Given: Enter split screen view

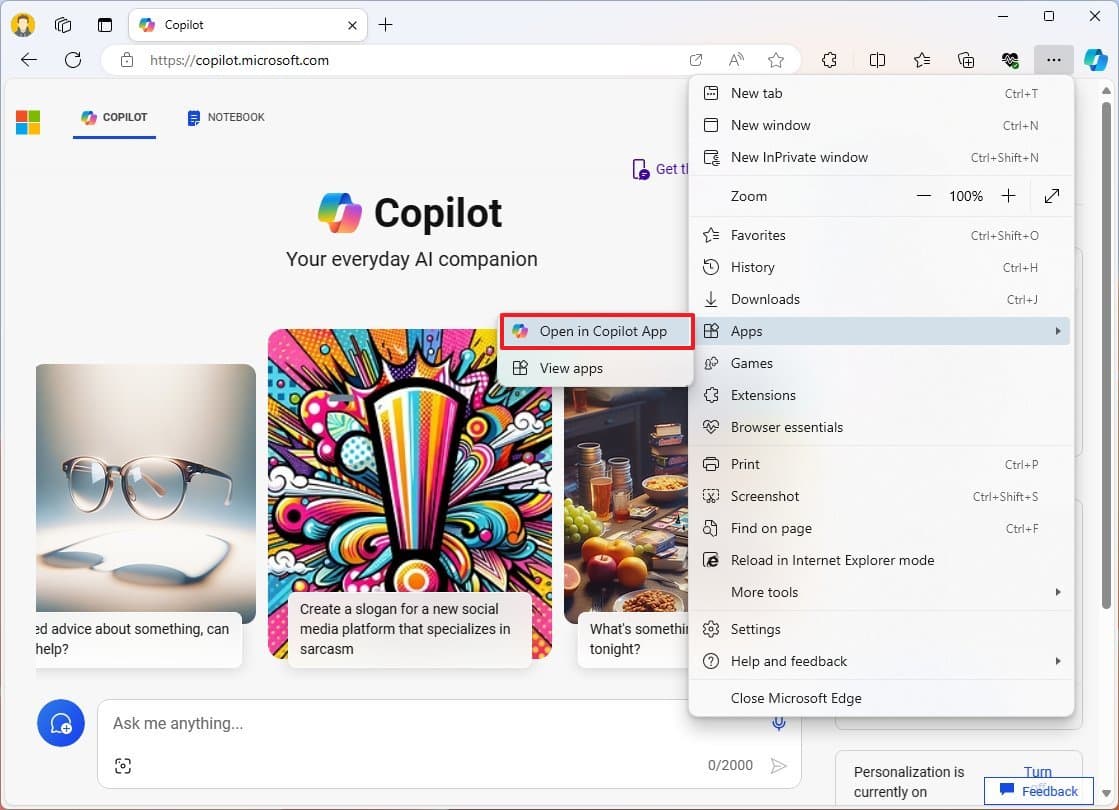Looking at the screenshot, I should [877, 60].
